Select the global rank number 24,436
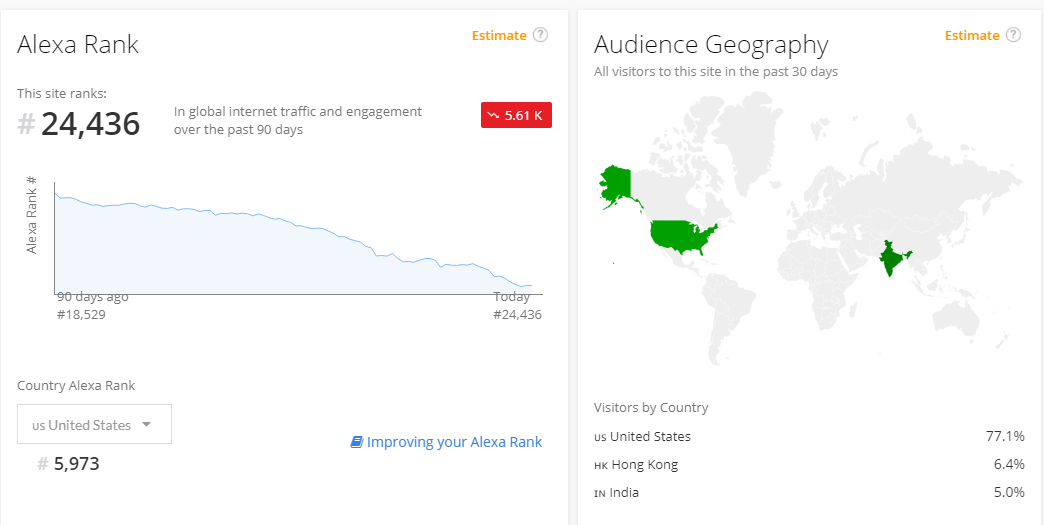 click(91, 124)
